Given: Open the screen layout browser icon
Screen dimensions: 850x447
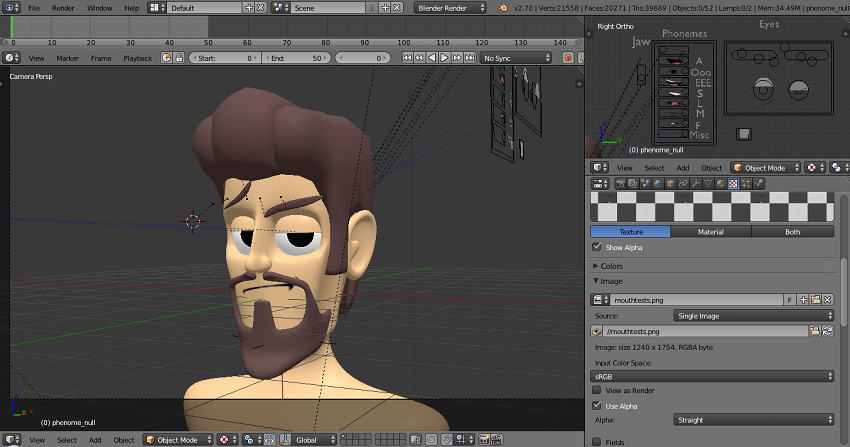Looking at the screenshot, I should 157,8.
